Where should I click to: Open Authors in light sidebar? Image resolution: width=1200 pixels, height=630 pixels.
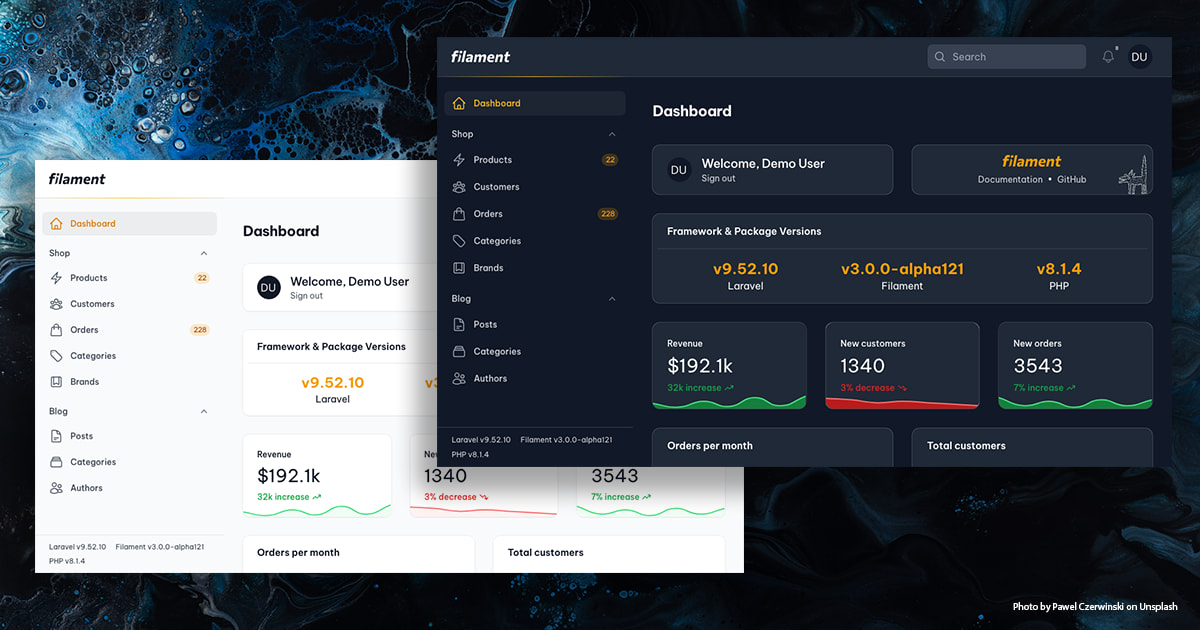click(129, 488)
